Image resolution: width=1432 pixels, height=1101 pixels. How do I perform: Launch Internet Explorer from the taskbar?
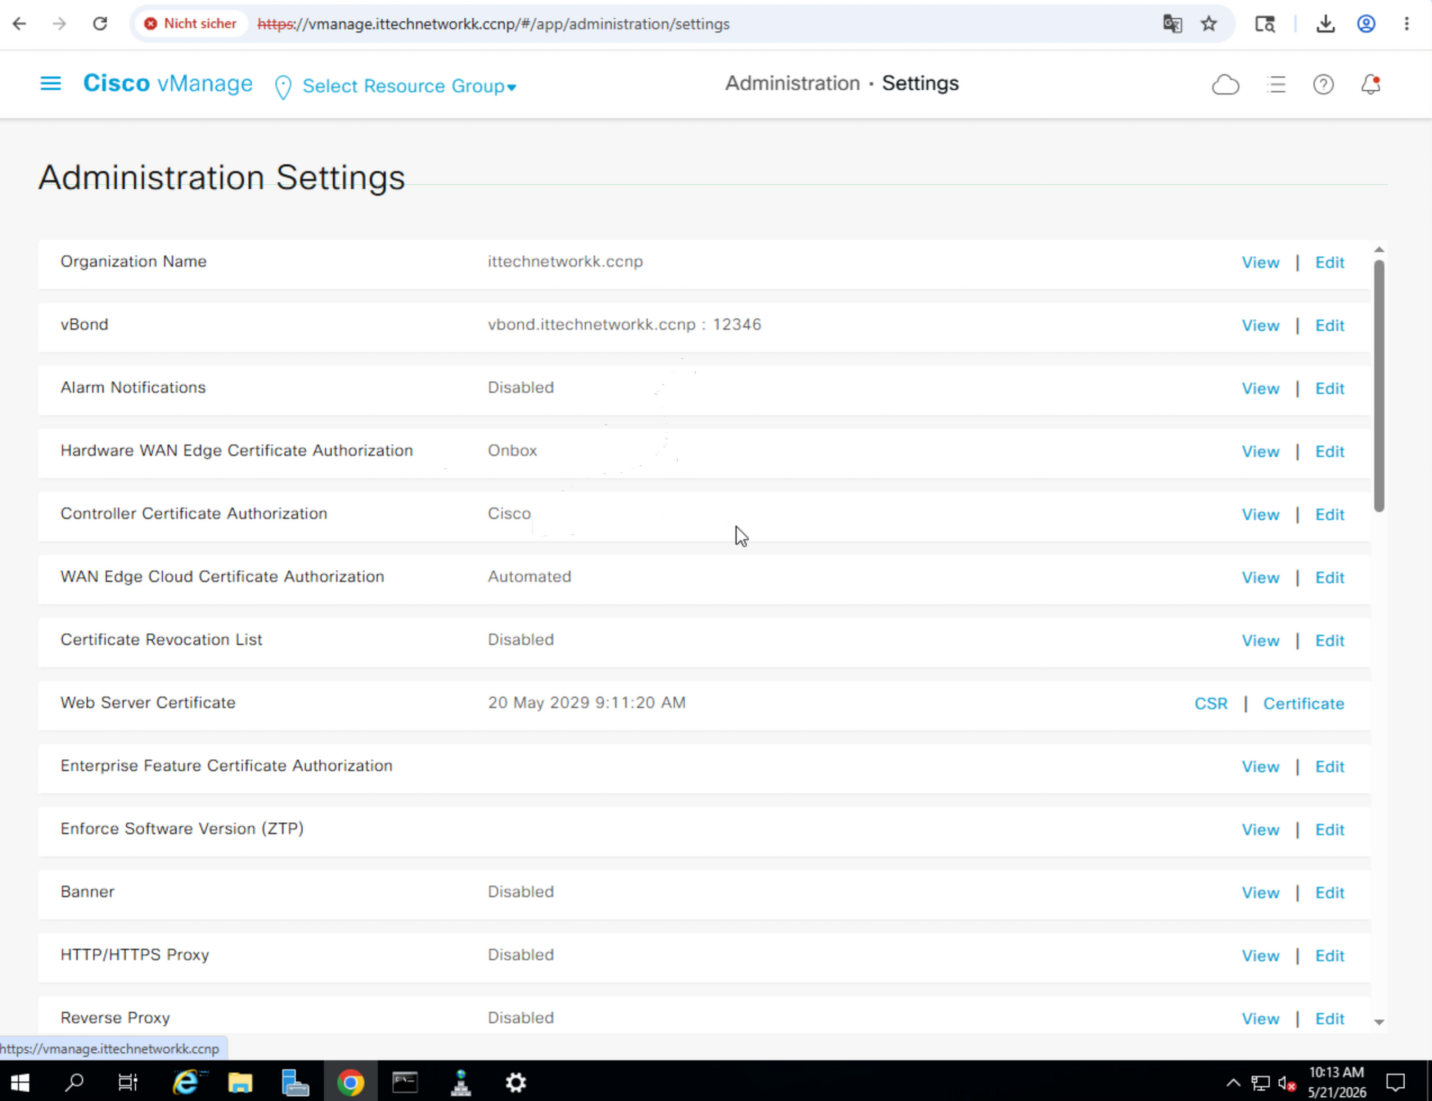(186, 1082)
